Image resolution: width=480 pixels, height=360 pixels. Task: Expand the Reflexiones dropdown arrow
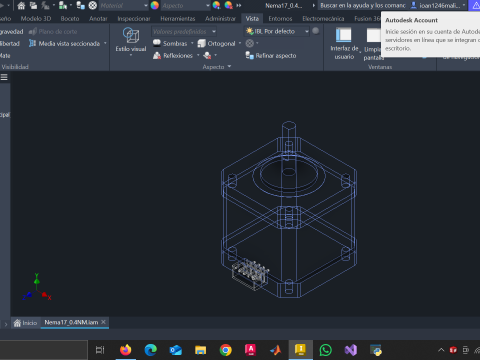pyautogui.click(x=198, y=55)
